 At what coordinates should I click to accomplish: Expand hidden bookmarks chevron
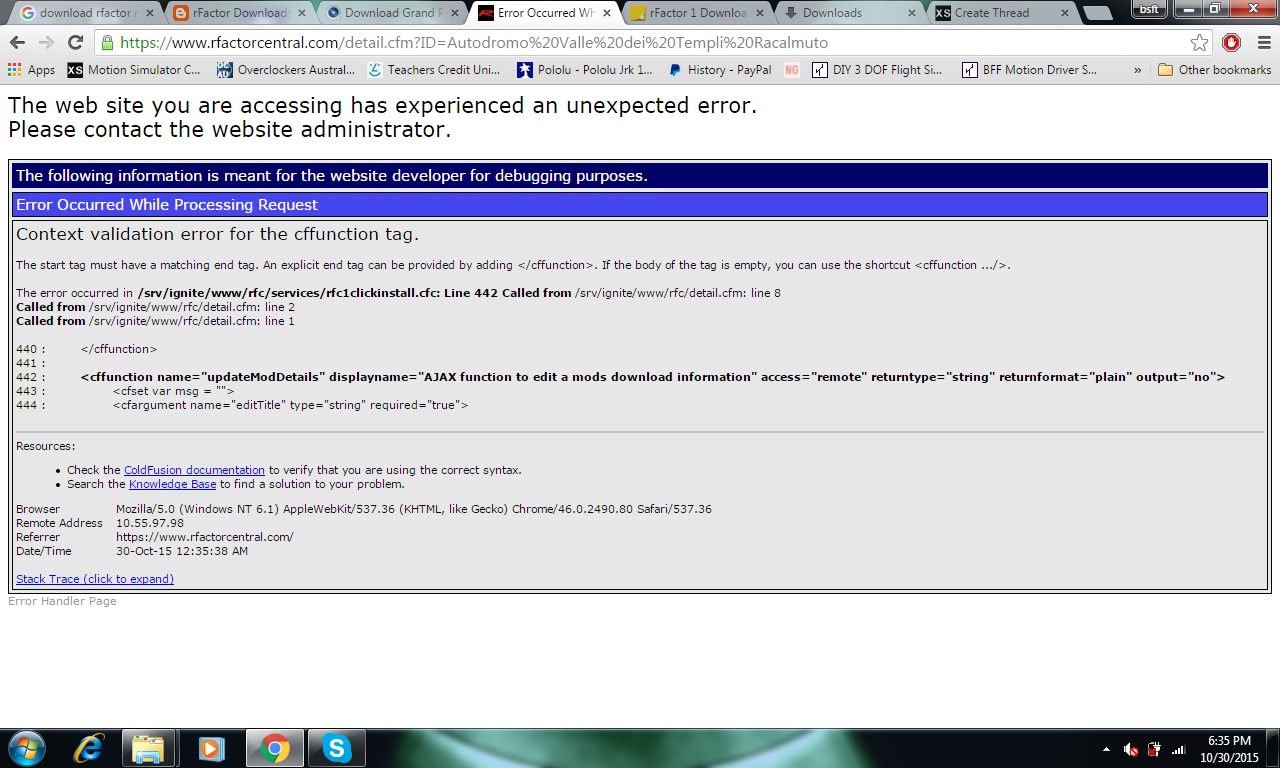[x=1137, y=70]
